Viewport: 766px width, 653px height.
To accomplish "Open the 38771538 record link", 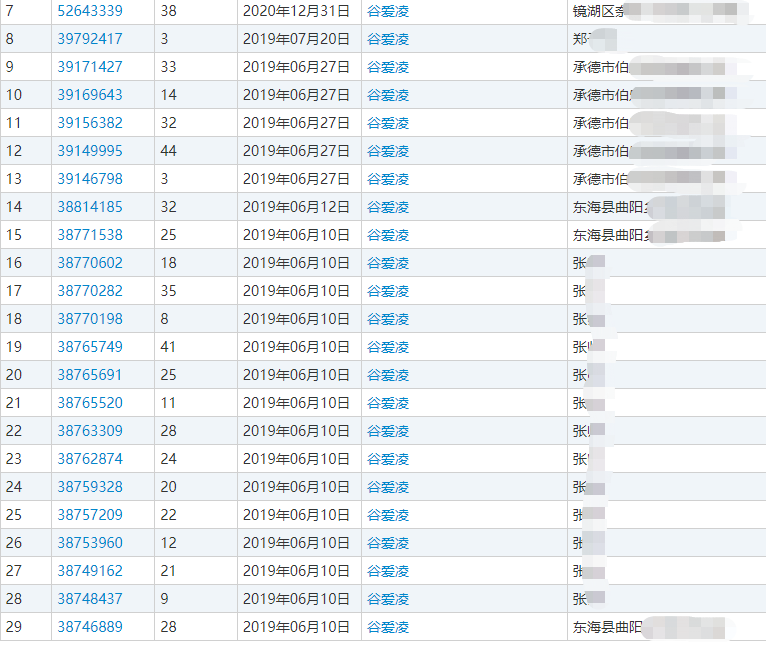I will point(90,235).
